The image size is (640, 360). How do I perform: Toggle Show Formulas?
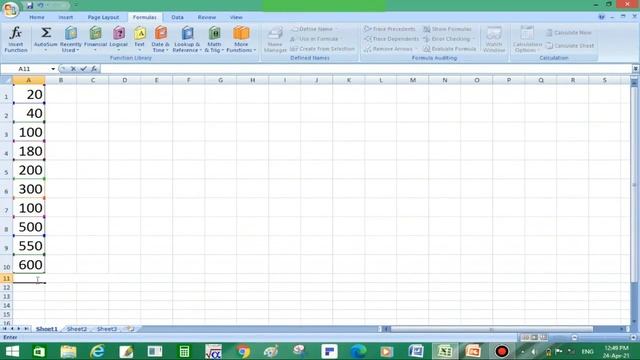pos(447,29)
